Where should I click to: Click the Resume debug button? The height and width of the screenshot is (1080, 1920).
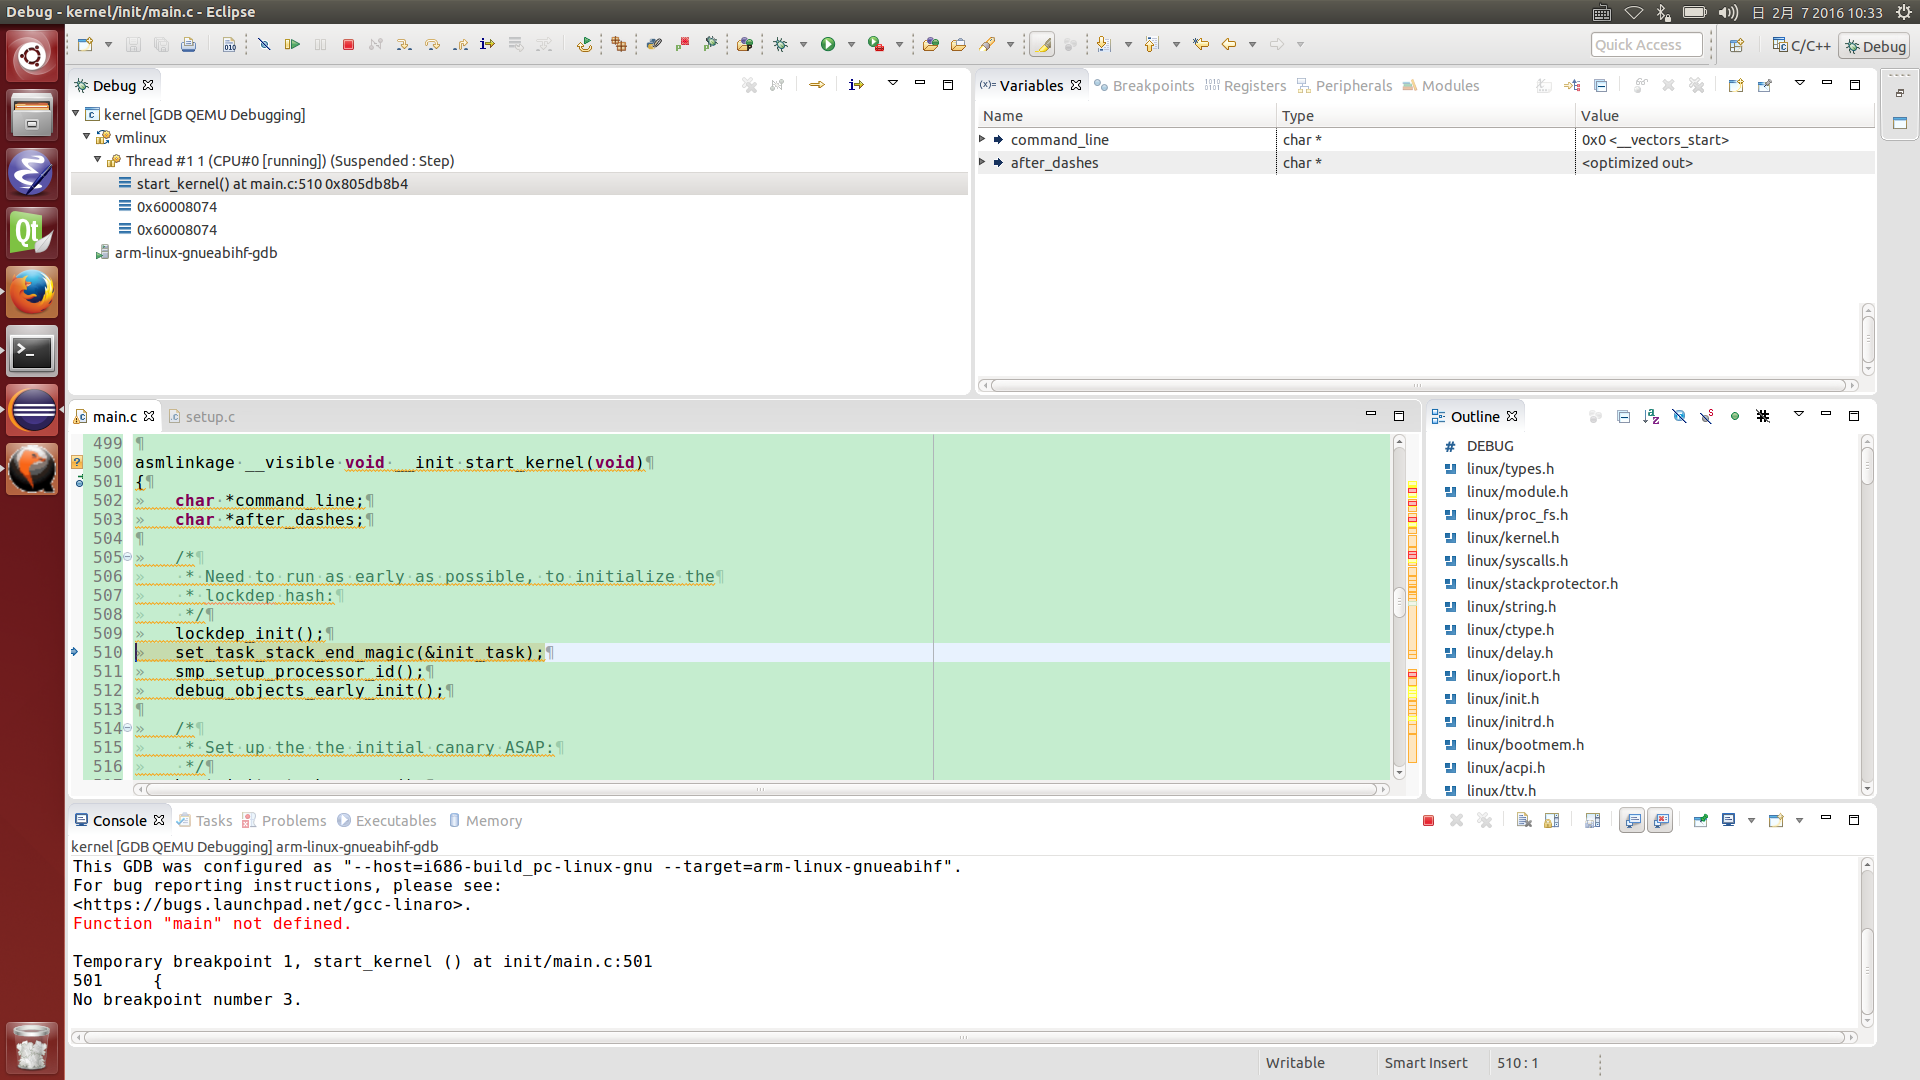pyautogui.click(x=292, y=44)
